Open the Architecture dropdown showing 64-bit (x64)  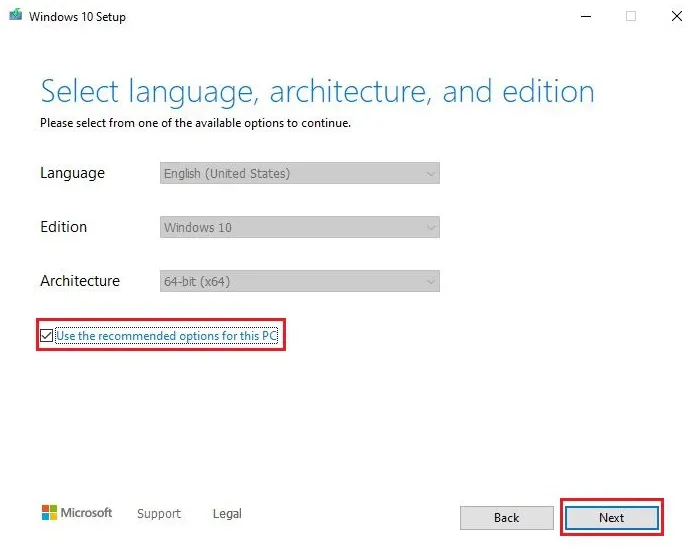click(299, 281)
